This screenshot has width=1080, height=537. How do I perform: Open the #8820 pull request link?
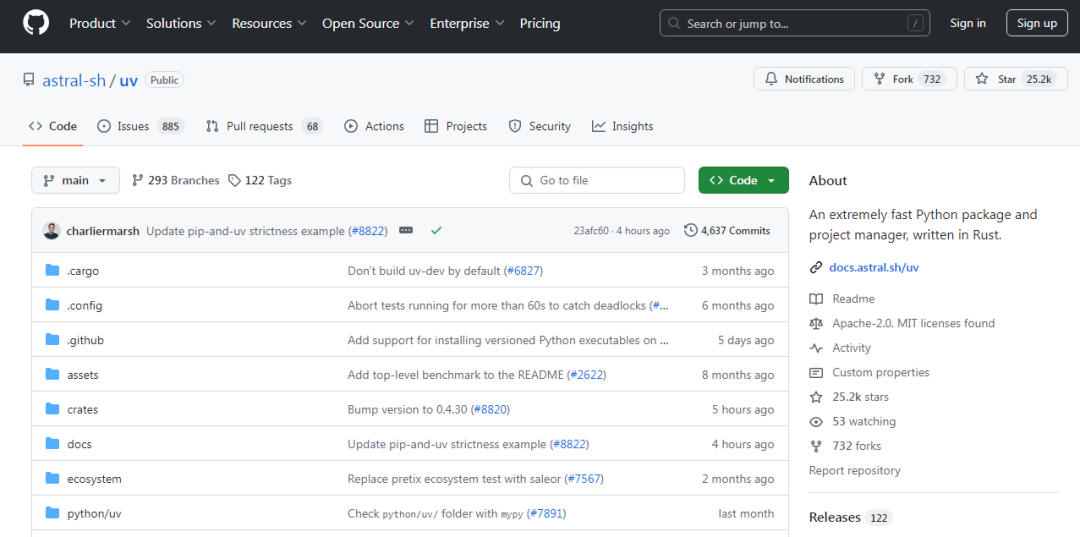490,410
